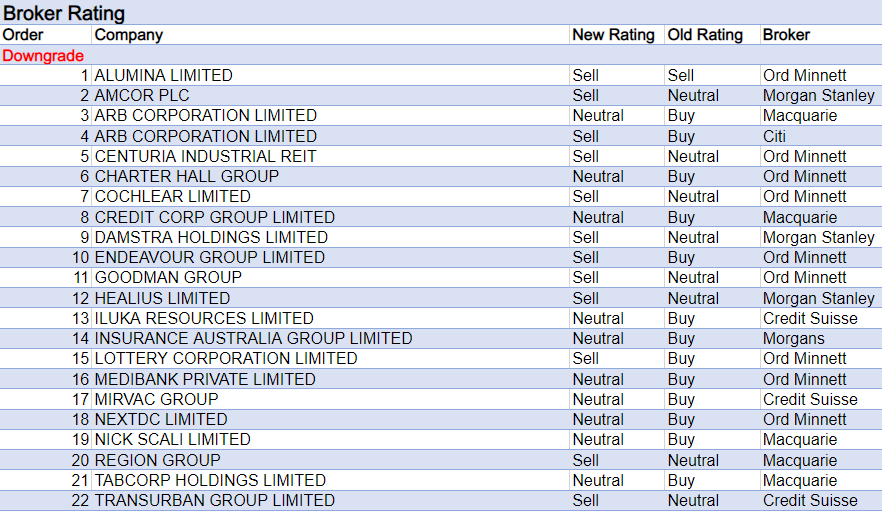Click order number 20 for REGION GROUP

[x=79, y=460]
